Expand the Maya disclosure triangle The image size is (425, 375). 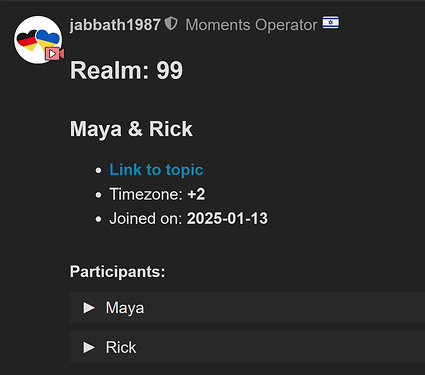[89, 307]
